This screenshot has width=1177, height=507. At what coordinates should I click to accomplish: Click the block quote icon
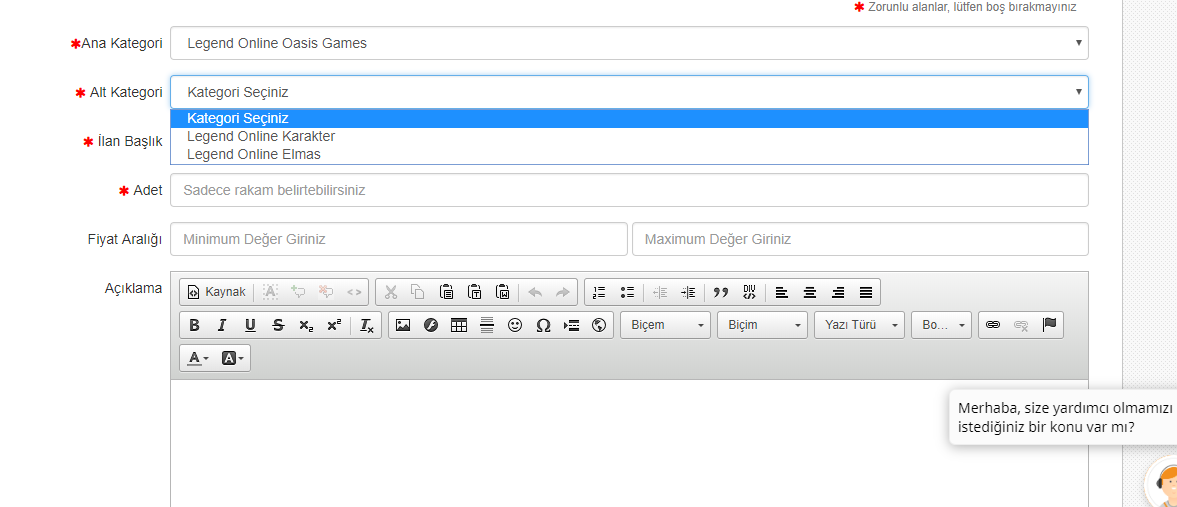coord(721,292)
